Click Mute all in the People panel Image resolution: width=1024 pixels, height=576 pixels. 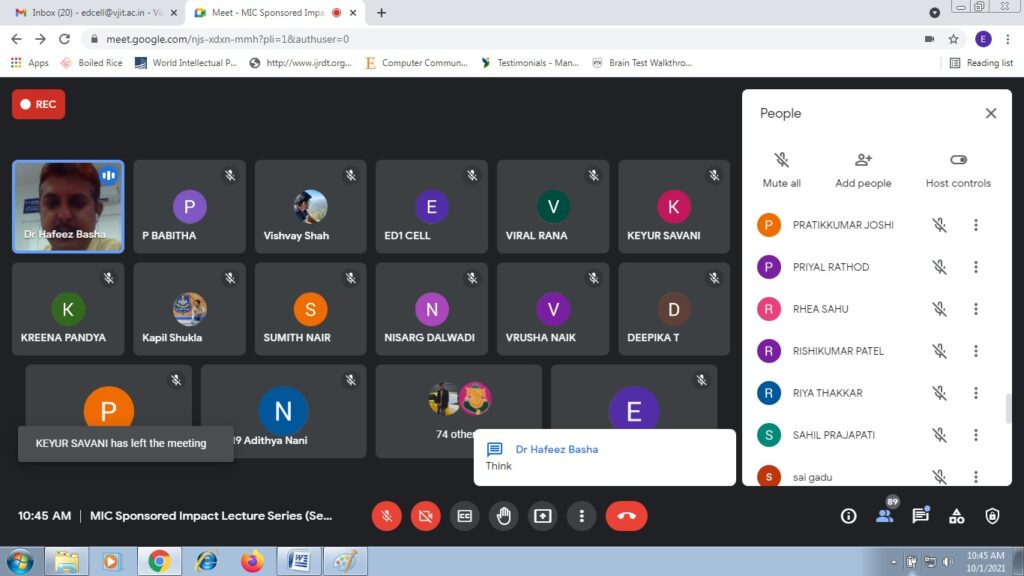(781, 169)
